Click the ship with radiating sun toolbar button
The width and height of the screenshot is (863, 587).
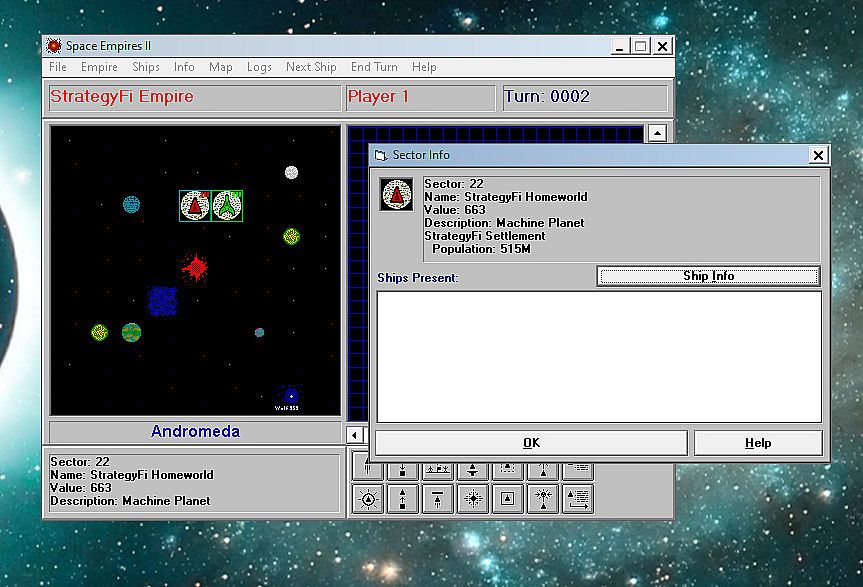[x=368, y=499]
